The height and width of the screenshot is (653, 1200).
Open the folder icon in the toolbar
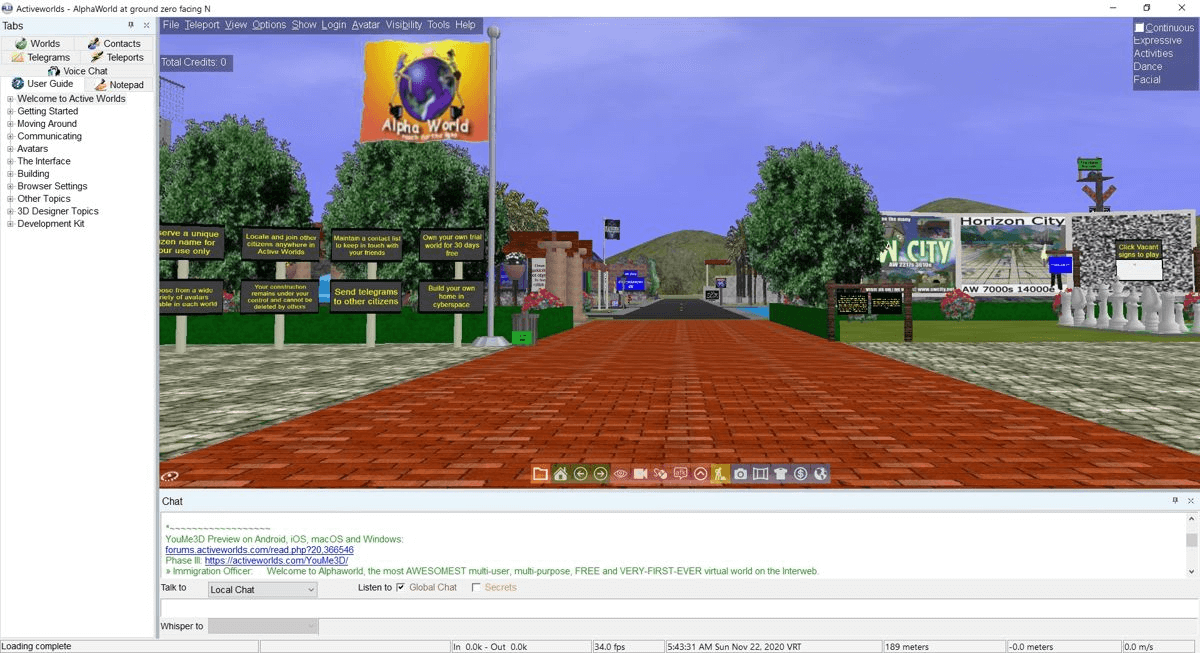click(x=540, y=474)
